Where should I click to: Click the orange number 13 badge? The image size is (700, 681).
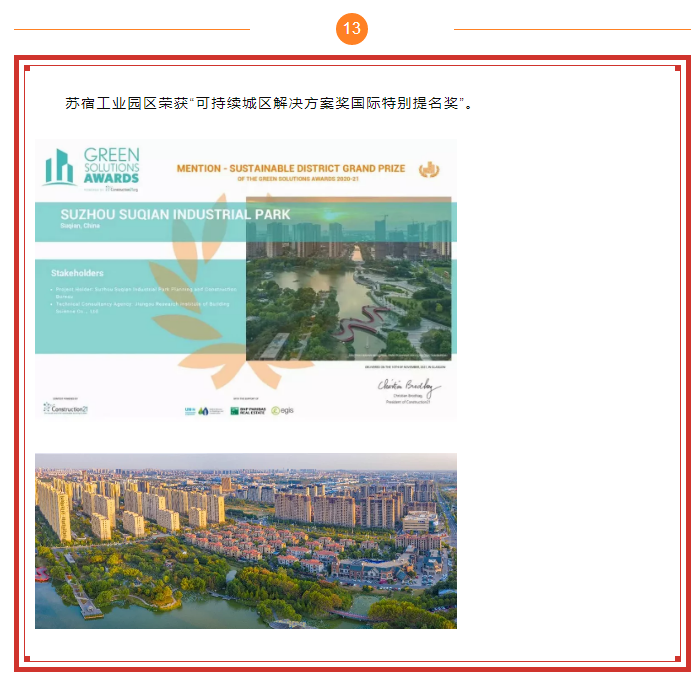click(x=351, y=28)
